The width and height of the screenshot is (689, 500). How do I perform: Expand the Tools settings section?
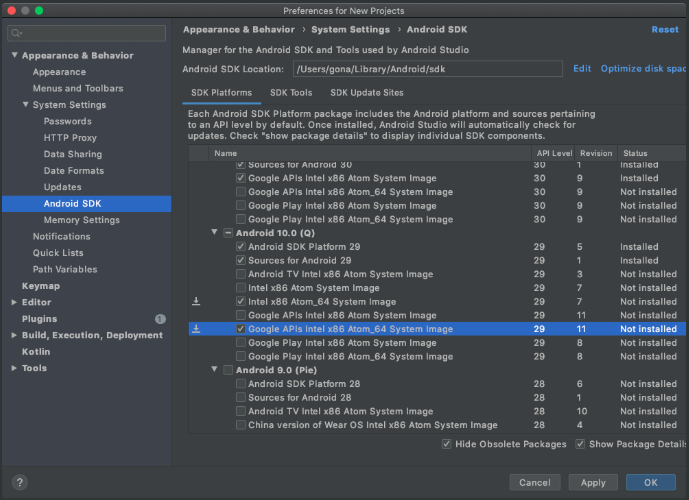(14, 368)
